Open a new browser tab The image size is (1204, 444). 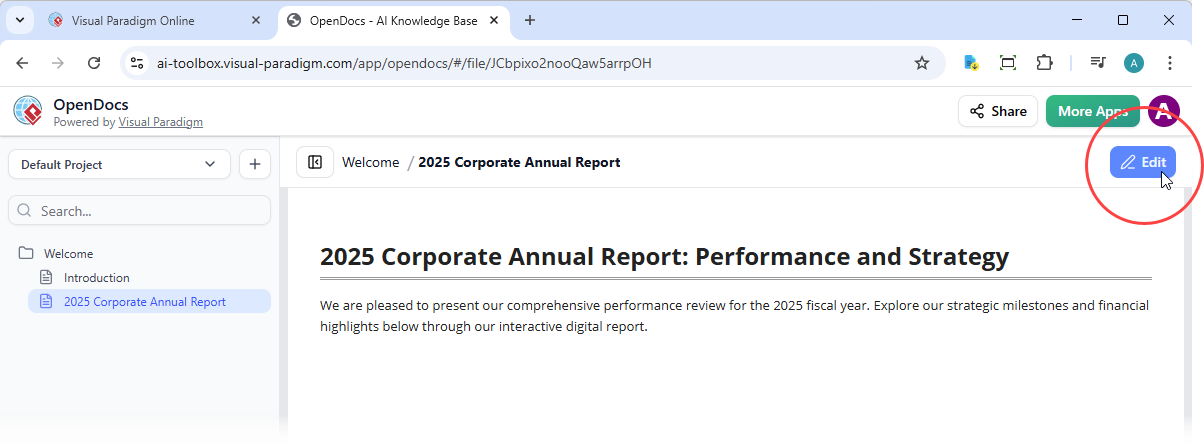coord(530,20)
